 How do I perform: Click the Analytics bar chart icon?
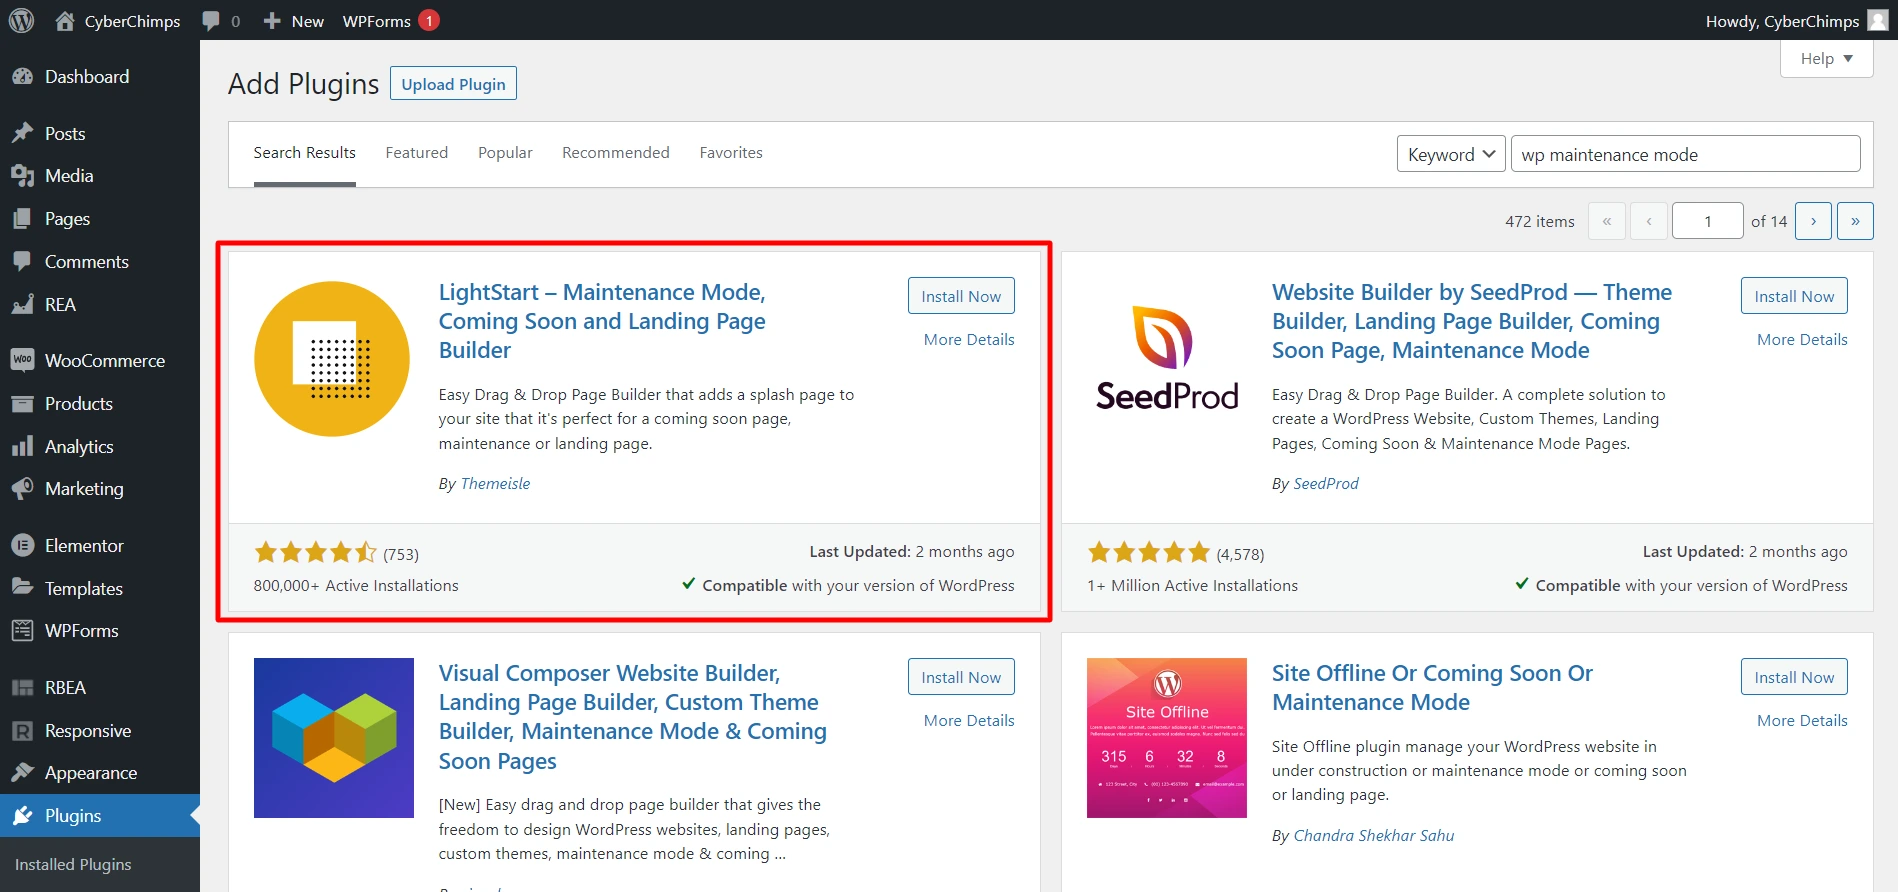click(22, 447)
